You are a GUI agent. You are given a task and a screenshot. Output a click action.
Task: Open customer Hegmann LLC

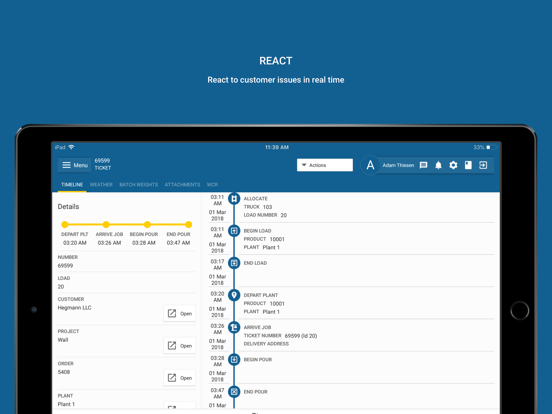[x=180, y=313]
